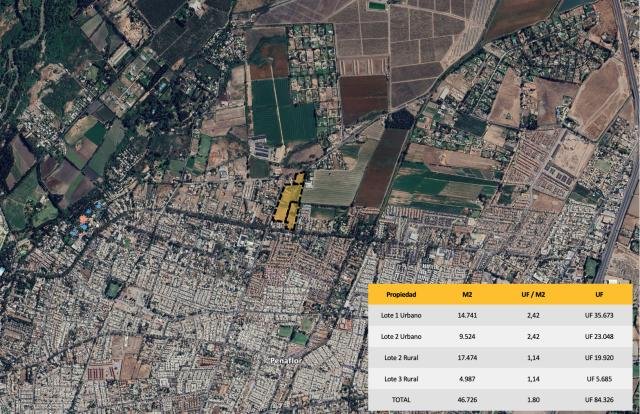Viewport: 640px width, 414px height.
Task: Click the total area 46.726 cell
Action: pos(467,400)
